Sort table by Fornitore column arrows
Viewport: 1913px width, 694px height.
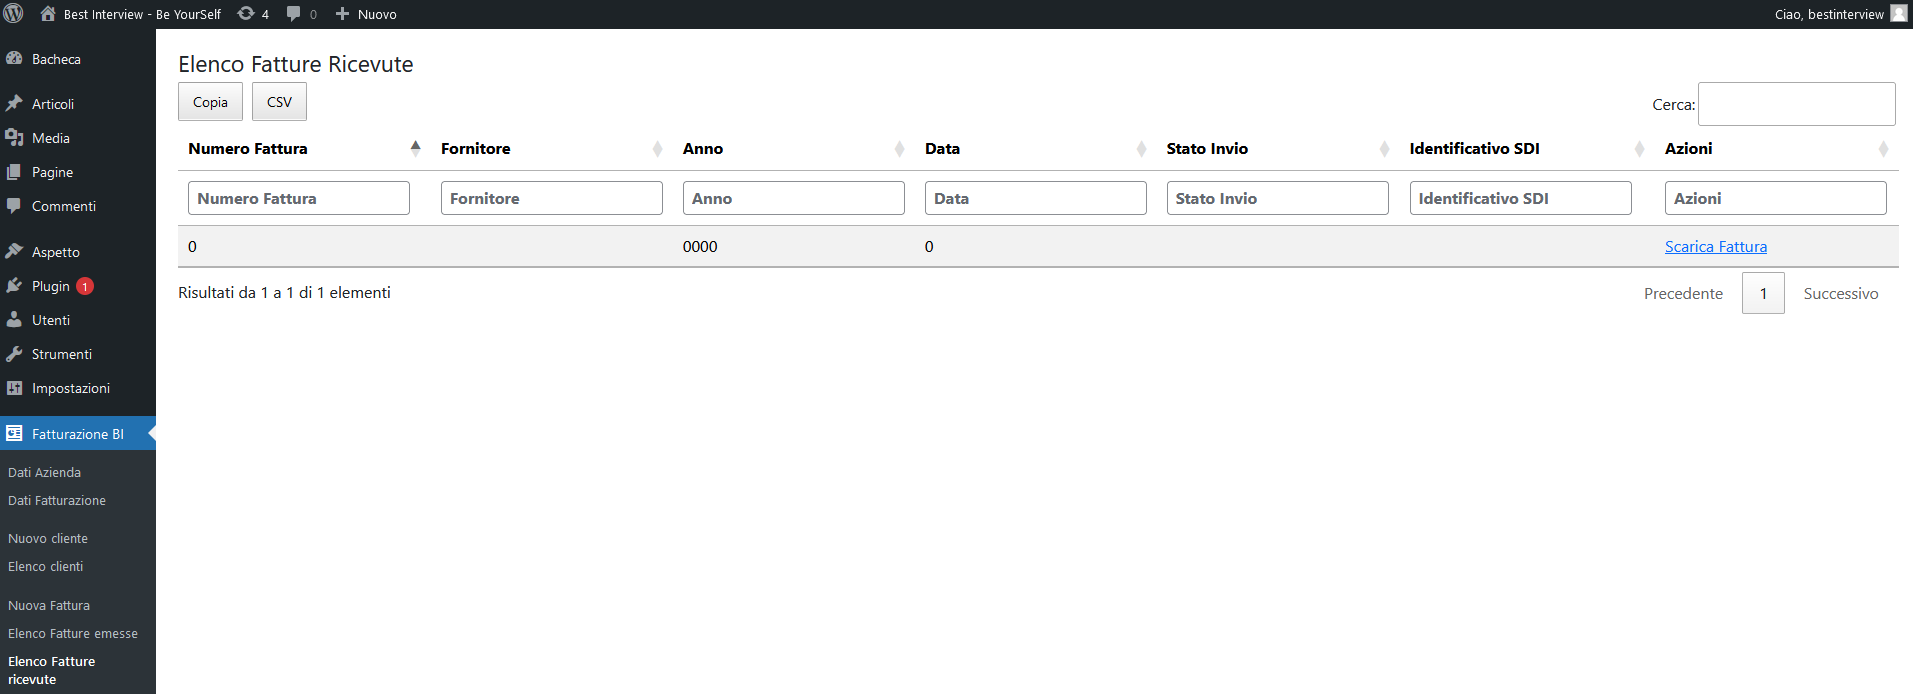point(657,149)
